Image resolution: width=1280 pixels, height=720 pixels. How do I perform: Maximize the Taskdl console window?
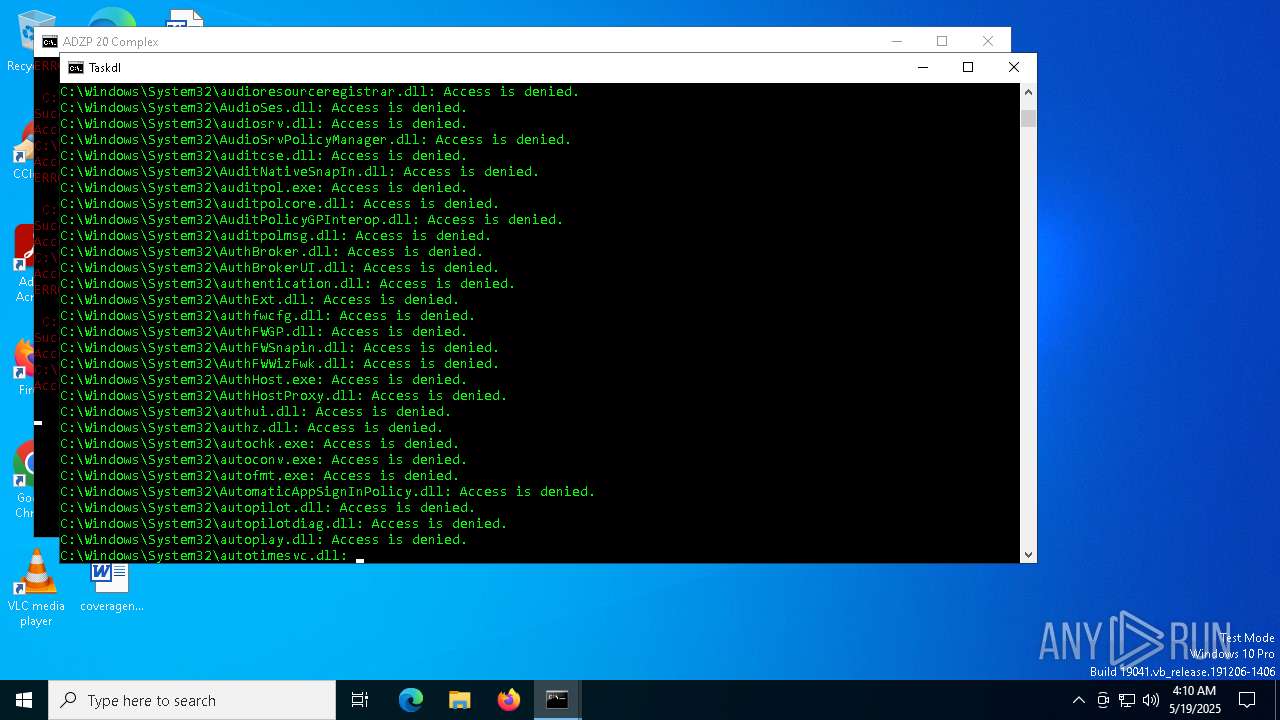[x=968, y=67]
